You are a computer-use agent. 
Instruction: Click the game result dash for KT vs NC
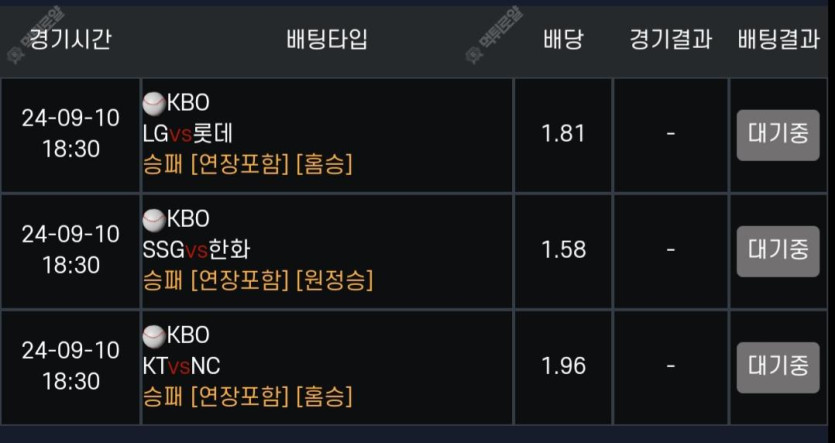click(x=670, y=366)
